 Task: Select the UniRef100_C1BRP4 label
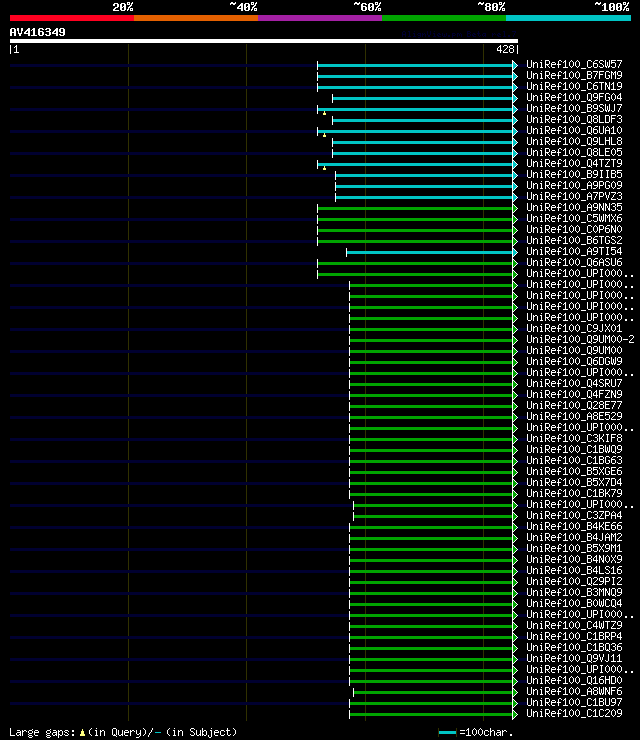[574, 636]
